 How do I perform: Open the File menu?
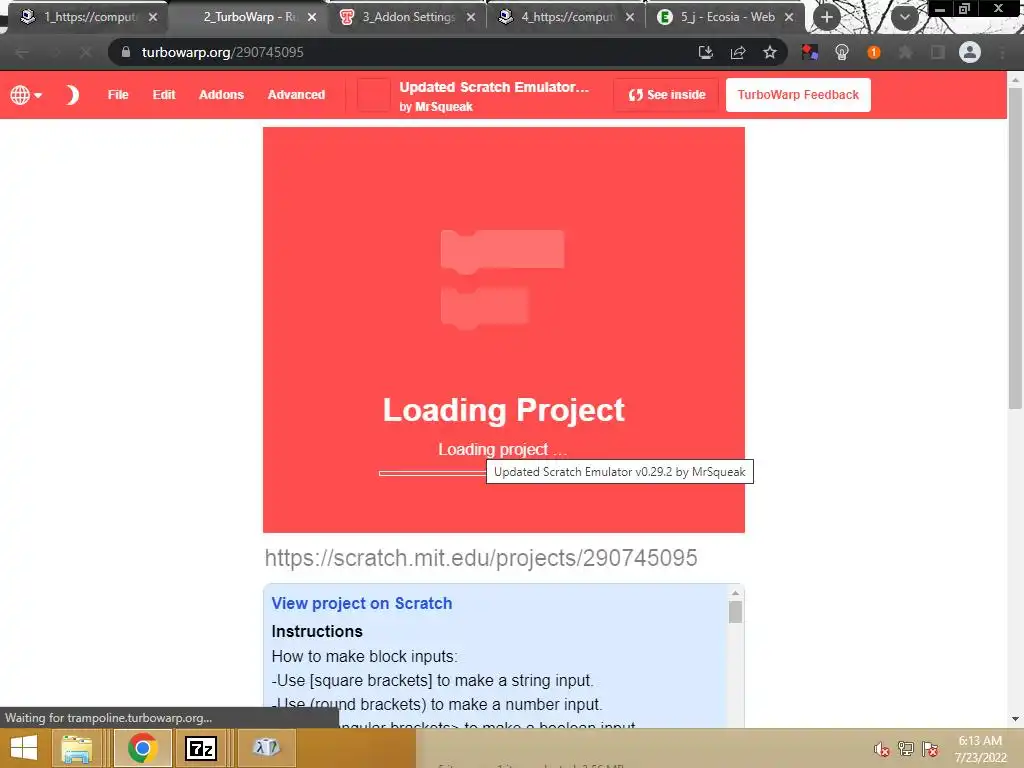pyautogui.click(x=118, y=95)
